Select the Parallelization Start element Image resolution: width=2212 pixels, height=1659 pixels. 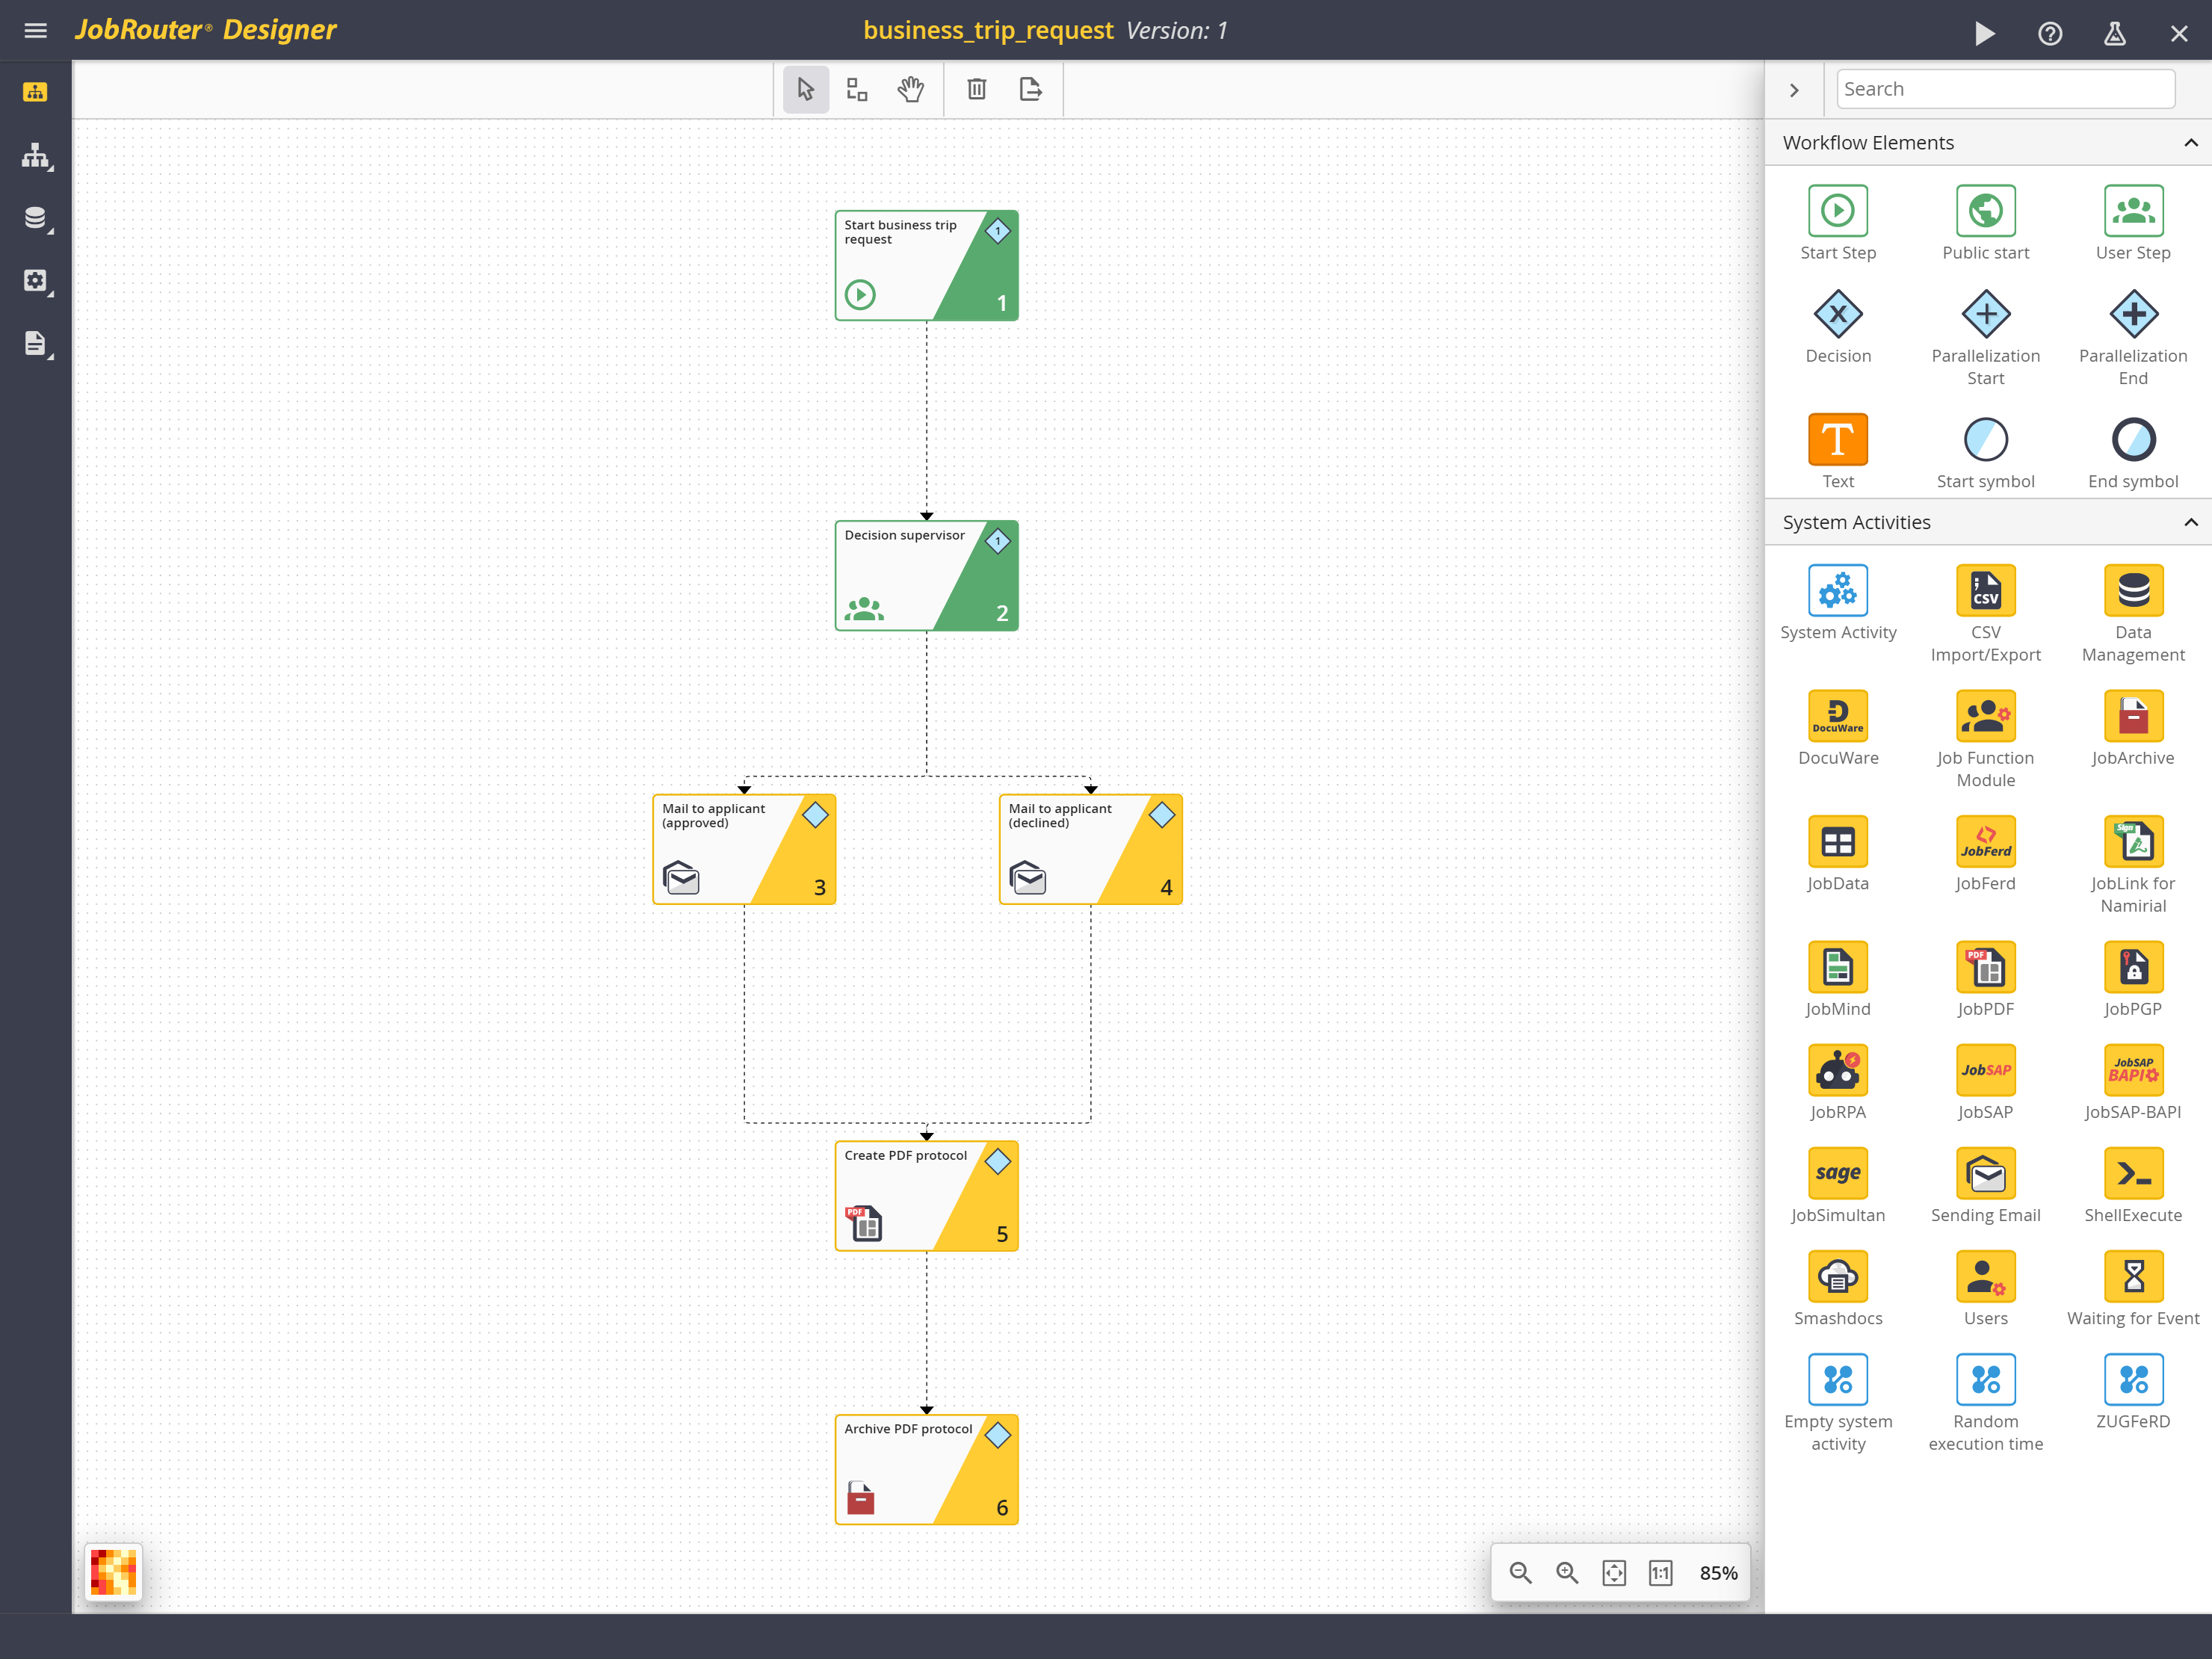(1985, 315)
